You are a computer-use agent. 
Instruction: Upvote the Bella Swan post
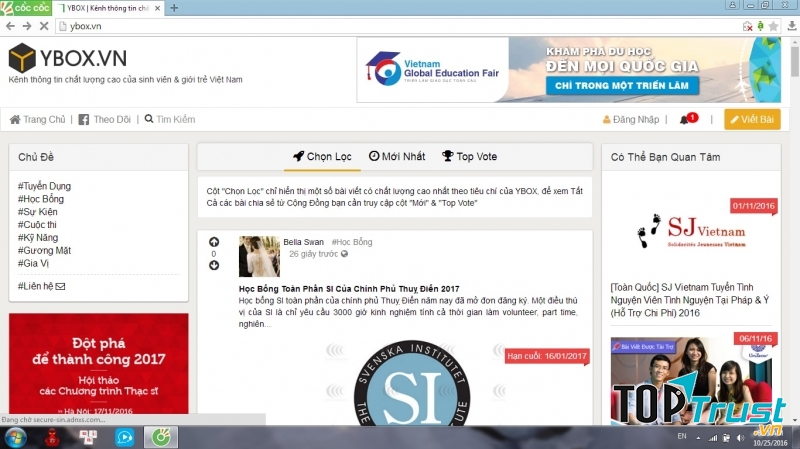214,242
